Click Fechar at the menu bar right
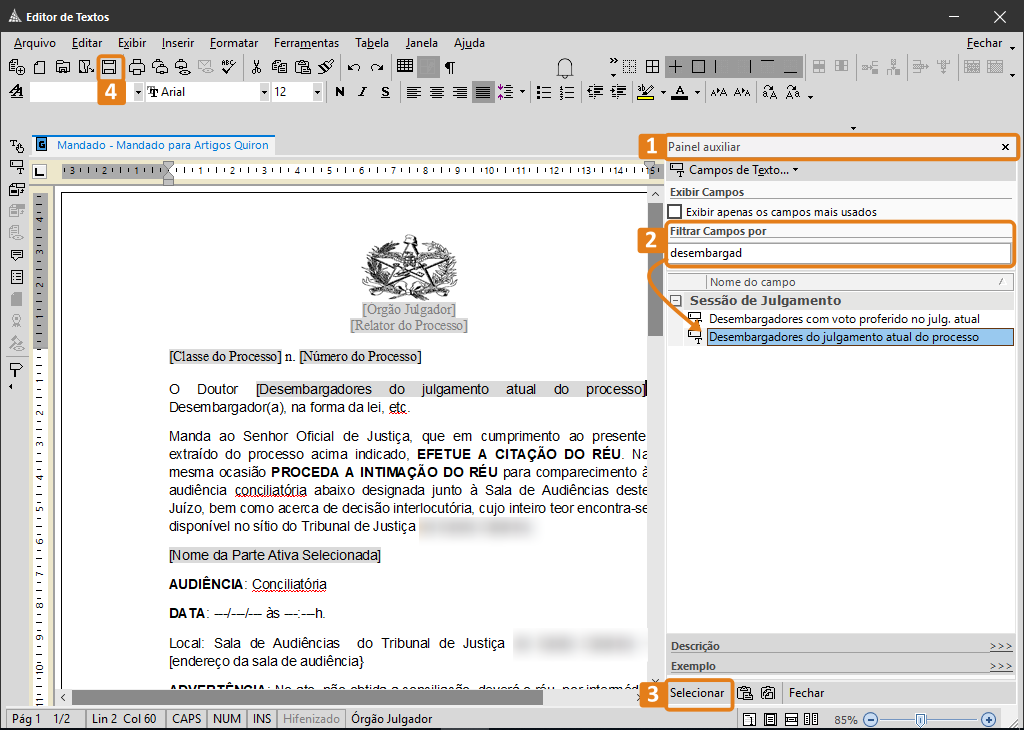 point(984,43)
